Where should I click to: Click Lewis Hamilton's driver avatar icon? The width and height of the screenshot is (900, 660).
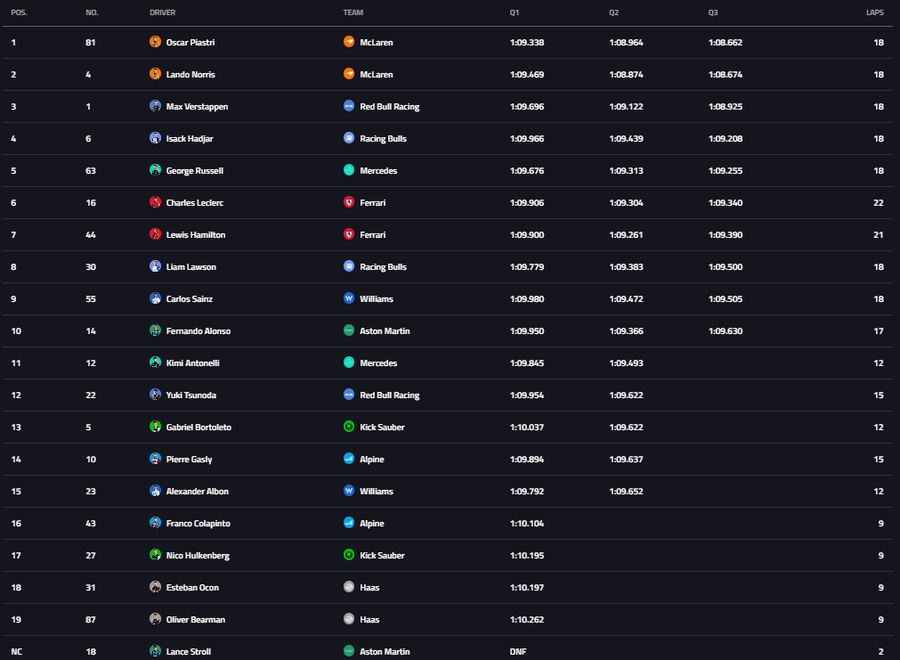[x=155, y=234]
